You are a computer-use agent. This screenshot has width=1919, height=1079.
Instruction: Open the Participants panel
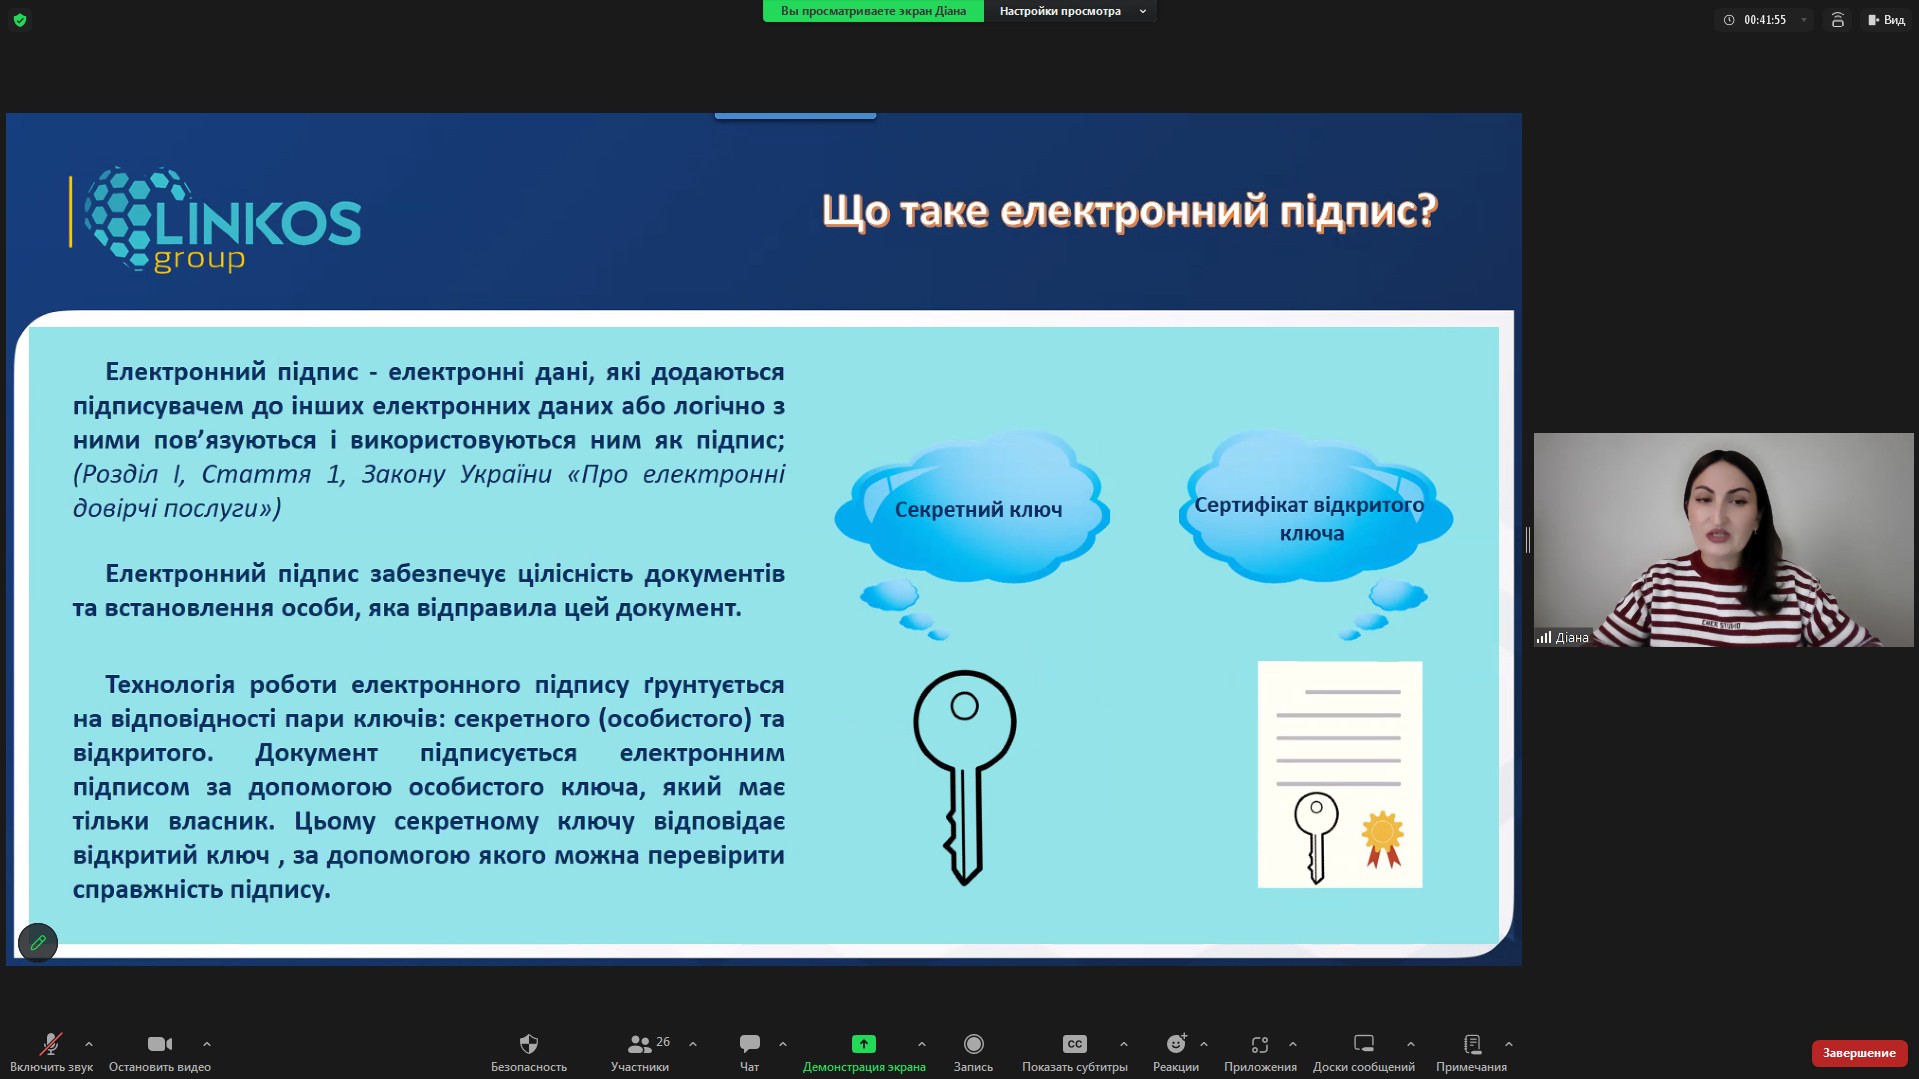[x=640, y=1045]
